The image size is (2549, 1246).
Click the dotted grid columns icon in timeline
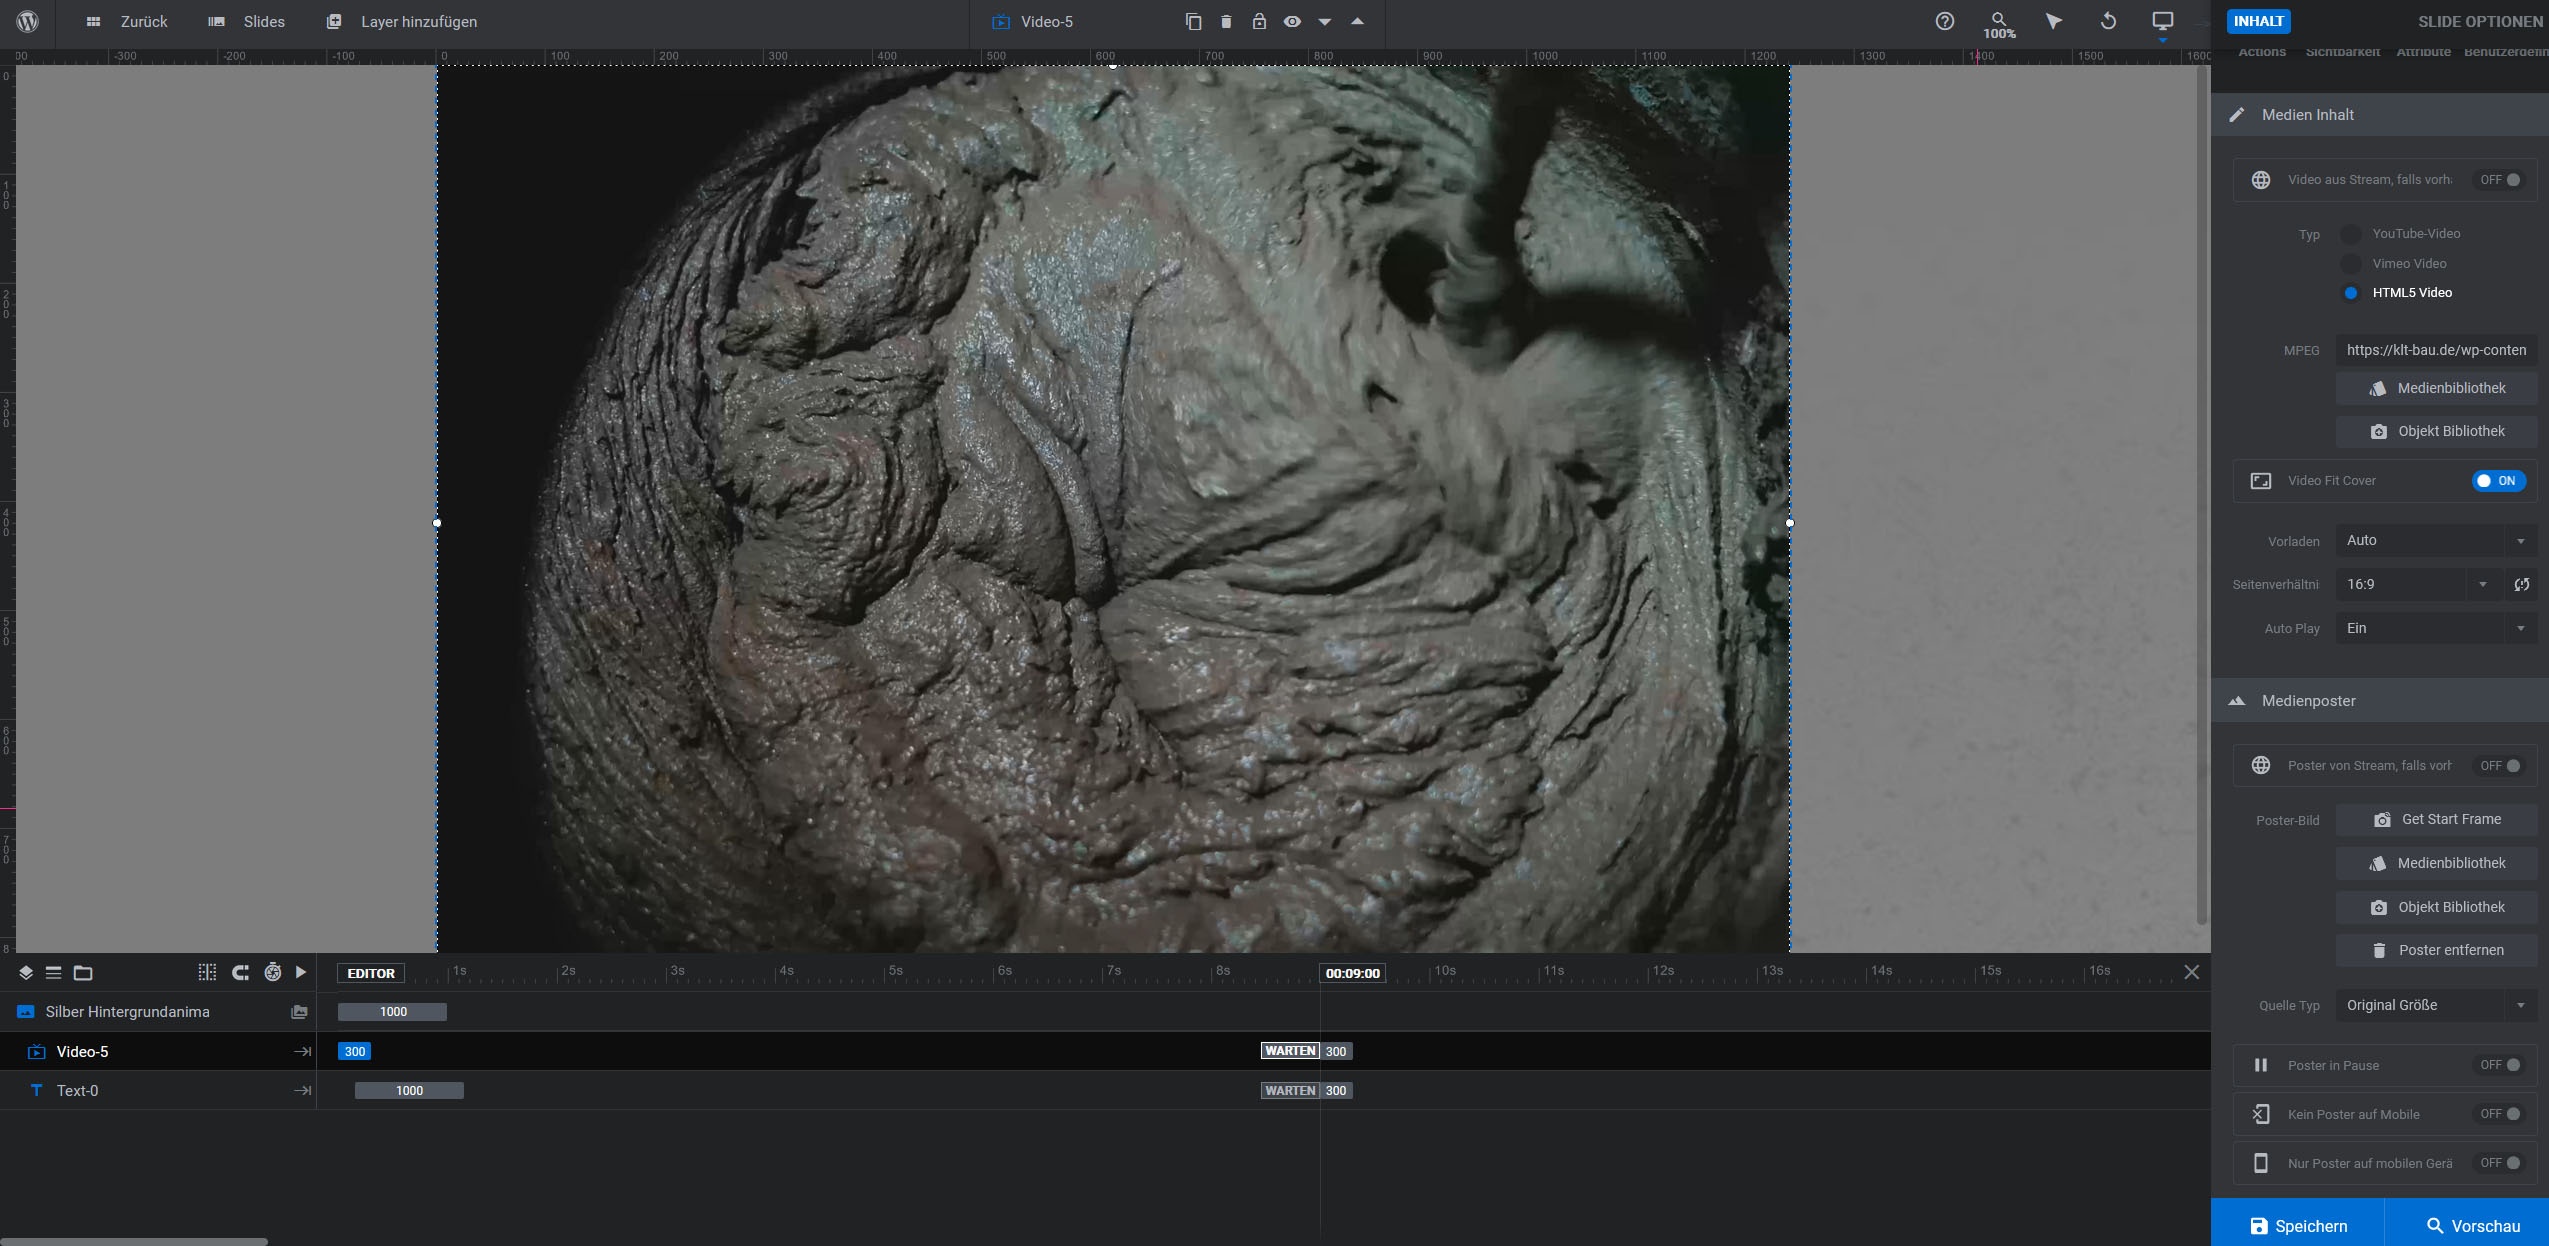pyautogui.click(x=207, y=972)
